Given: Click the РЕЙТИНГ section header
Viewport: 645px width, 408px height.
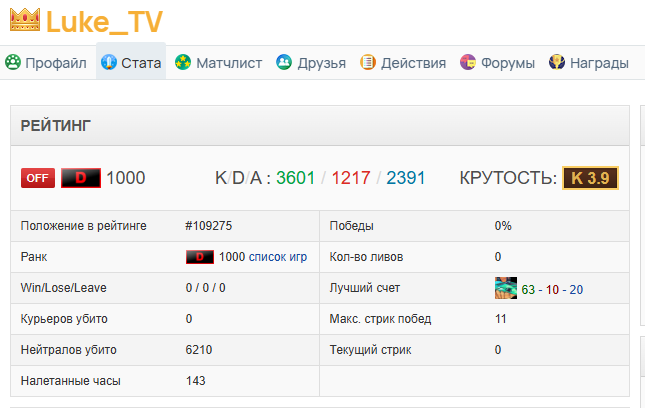Looking at the screenshot, I should [320, 125].
